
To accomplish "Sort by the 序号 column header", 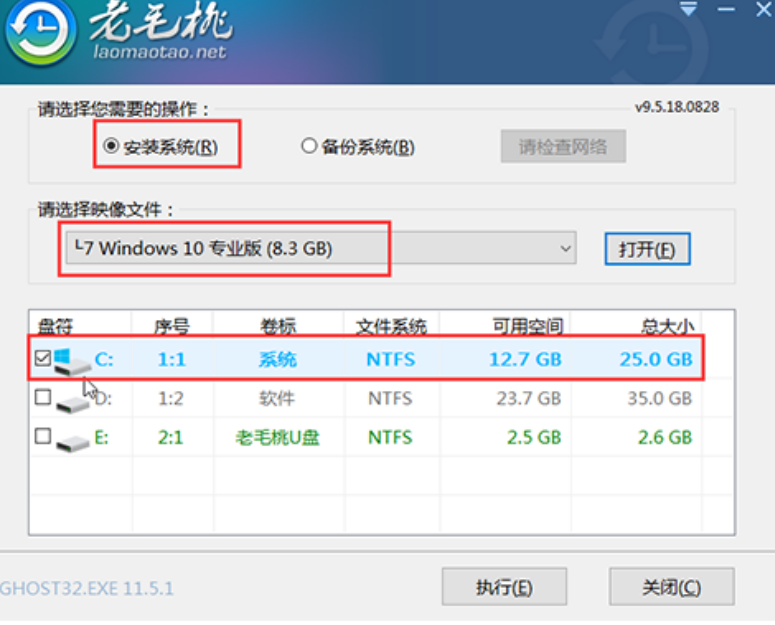I will [172, 326].
